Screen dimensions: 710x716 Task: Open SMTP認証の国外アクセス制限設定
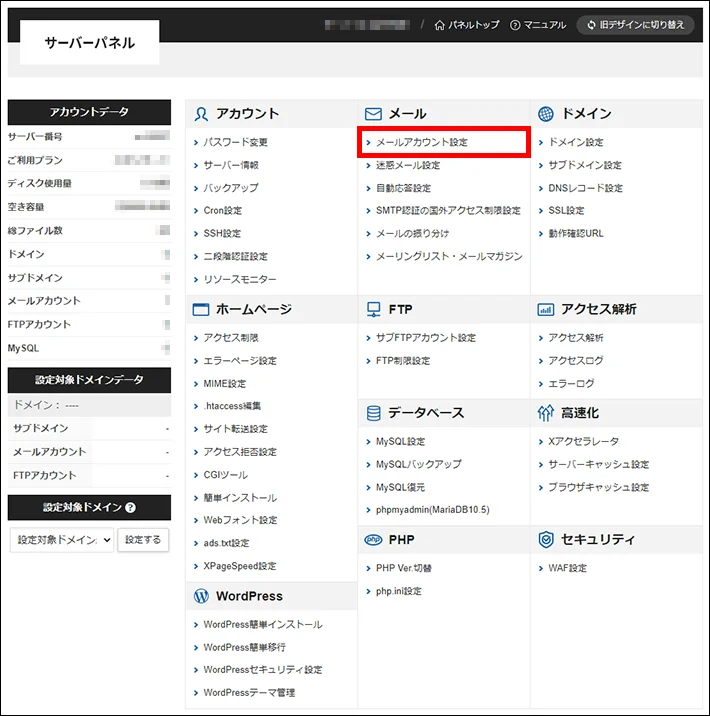click(x=448, y=211)
